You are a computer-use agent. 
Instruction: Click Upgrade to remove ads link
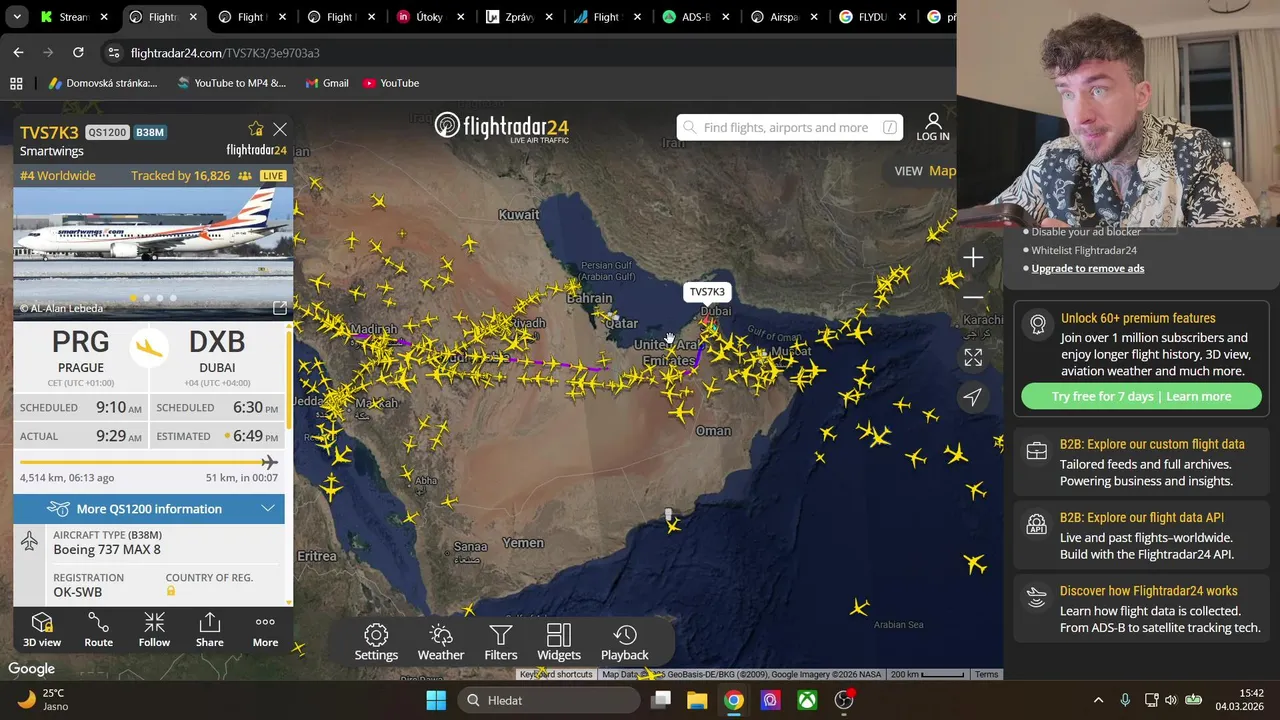click(x=1088, y=268)
